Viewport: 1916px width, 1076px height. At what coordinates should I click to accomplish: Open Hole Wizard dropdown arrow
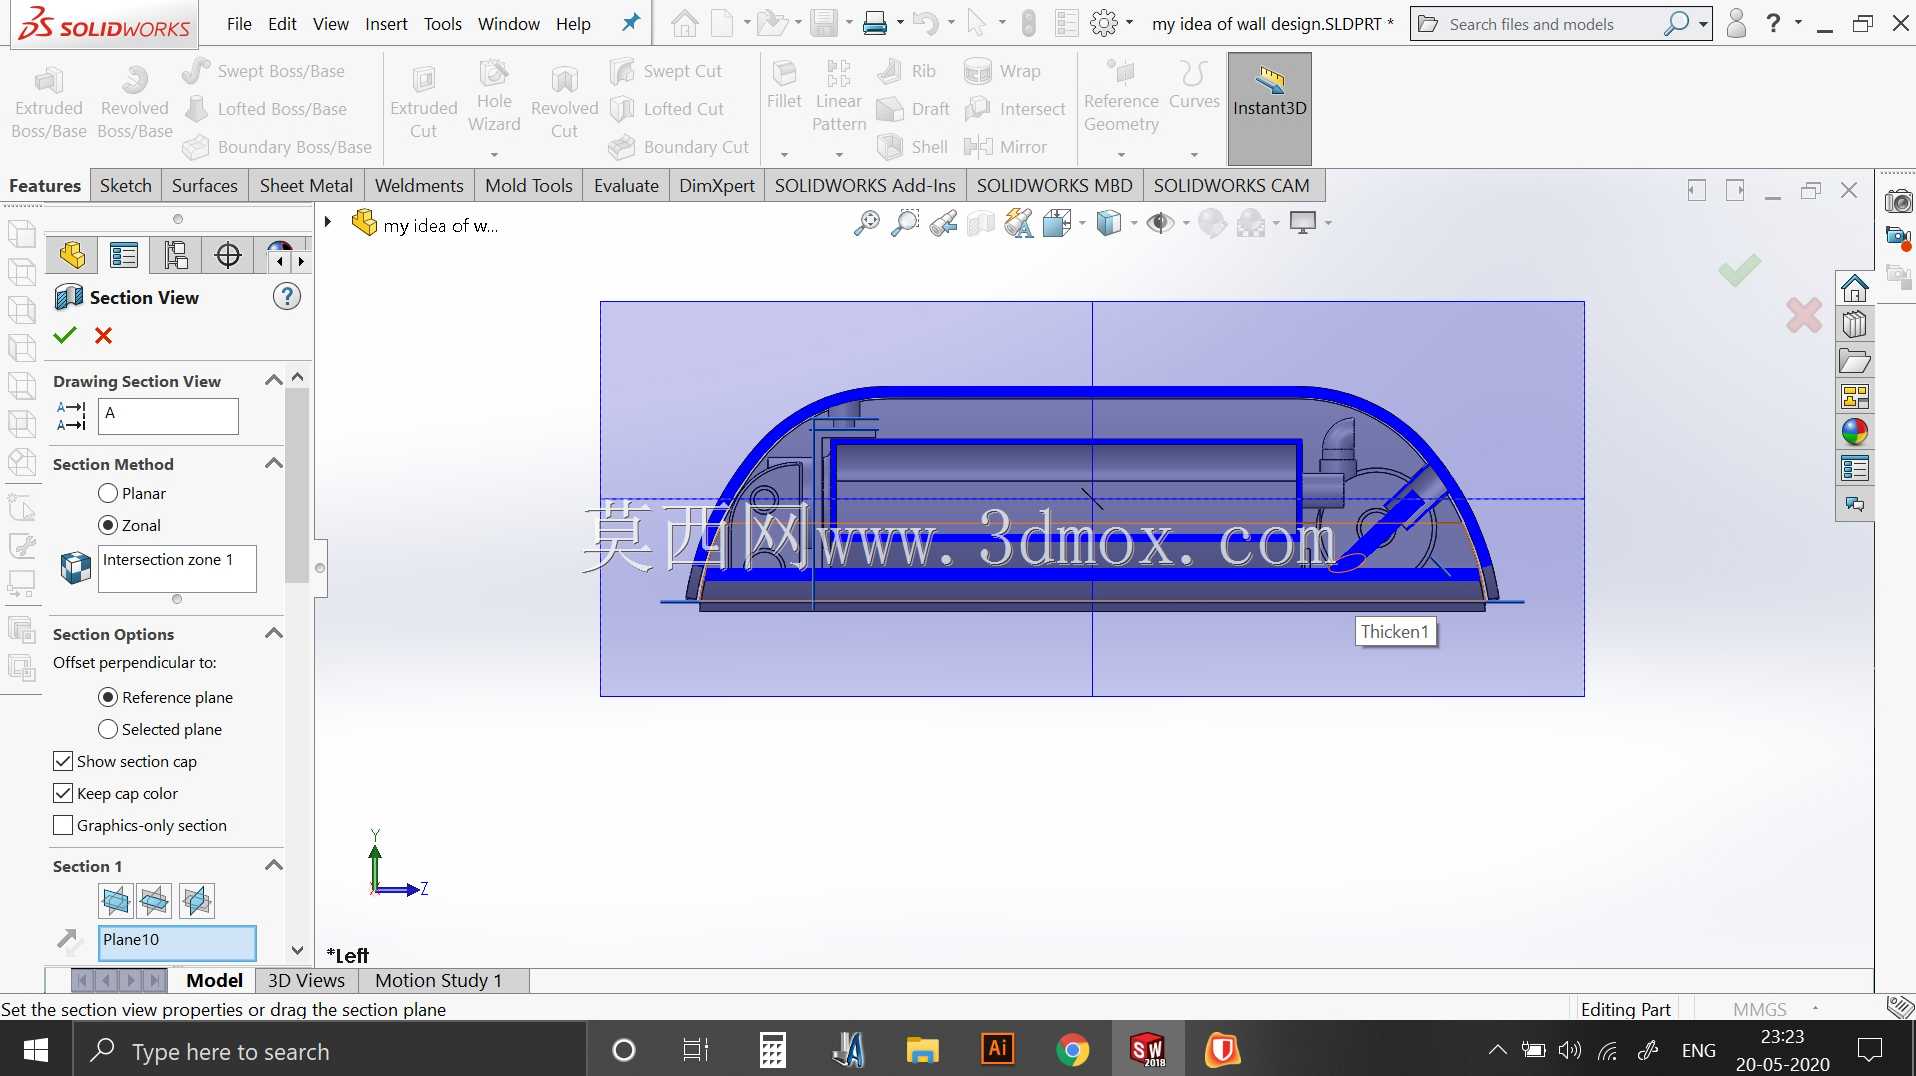pyautogui.click(x=494, y=155)
